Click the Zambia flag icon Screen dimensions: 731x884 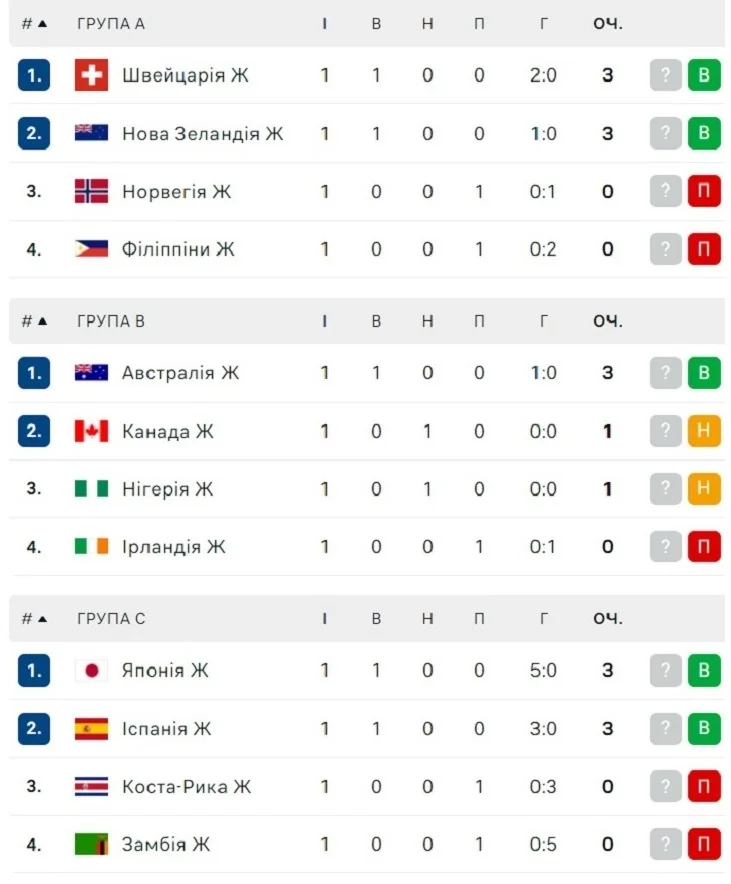91,844
